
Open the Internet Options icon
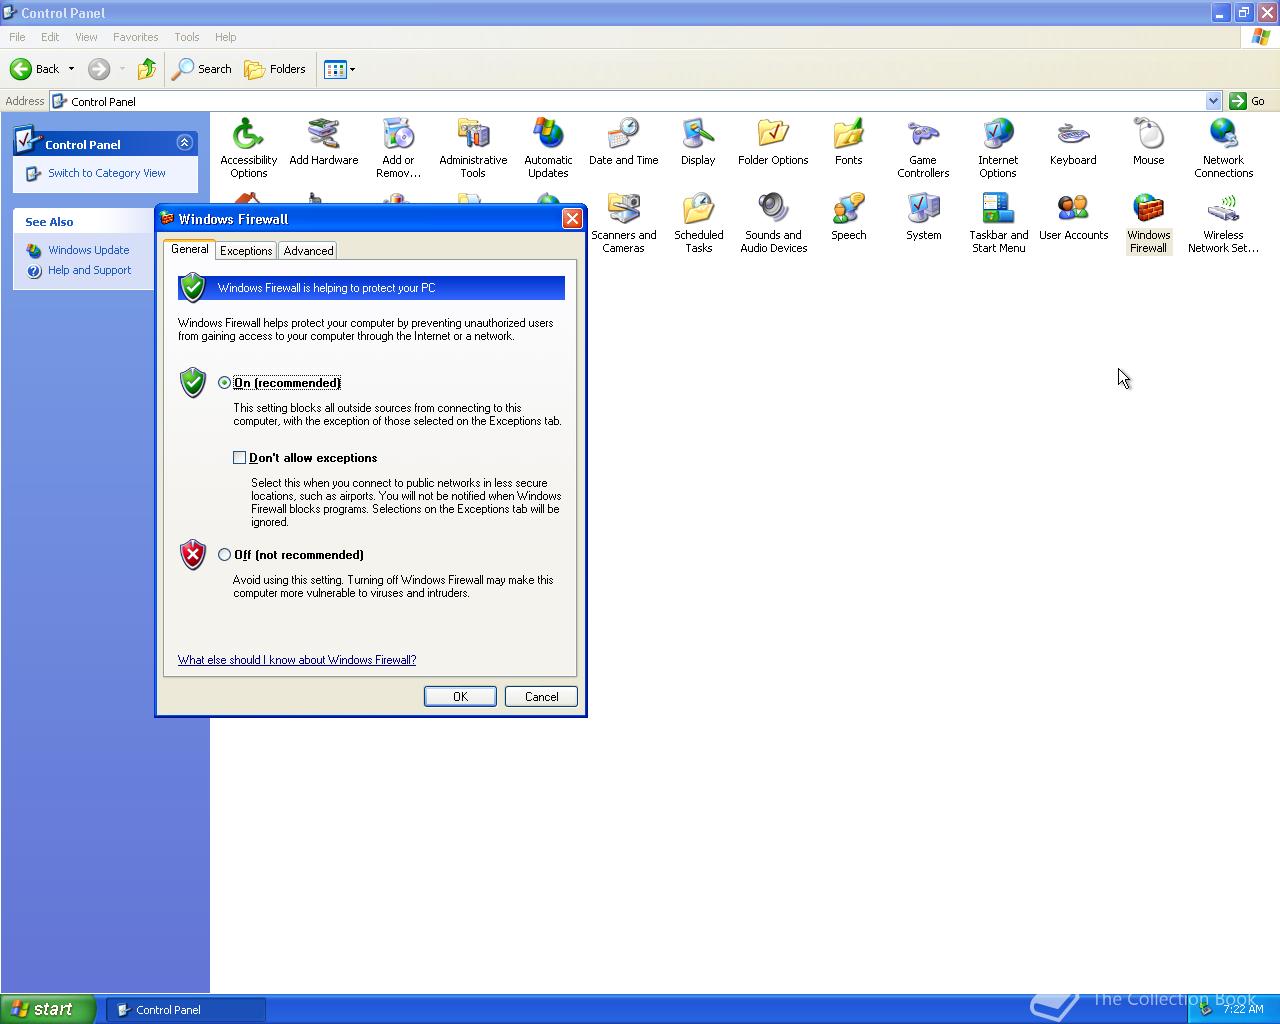[x=998, y=147]
